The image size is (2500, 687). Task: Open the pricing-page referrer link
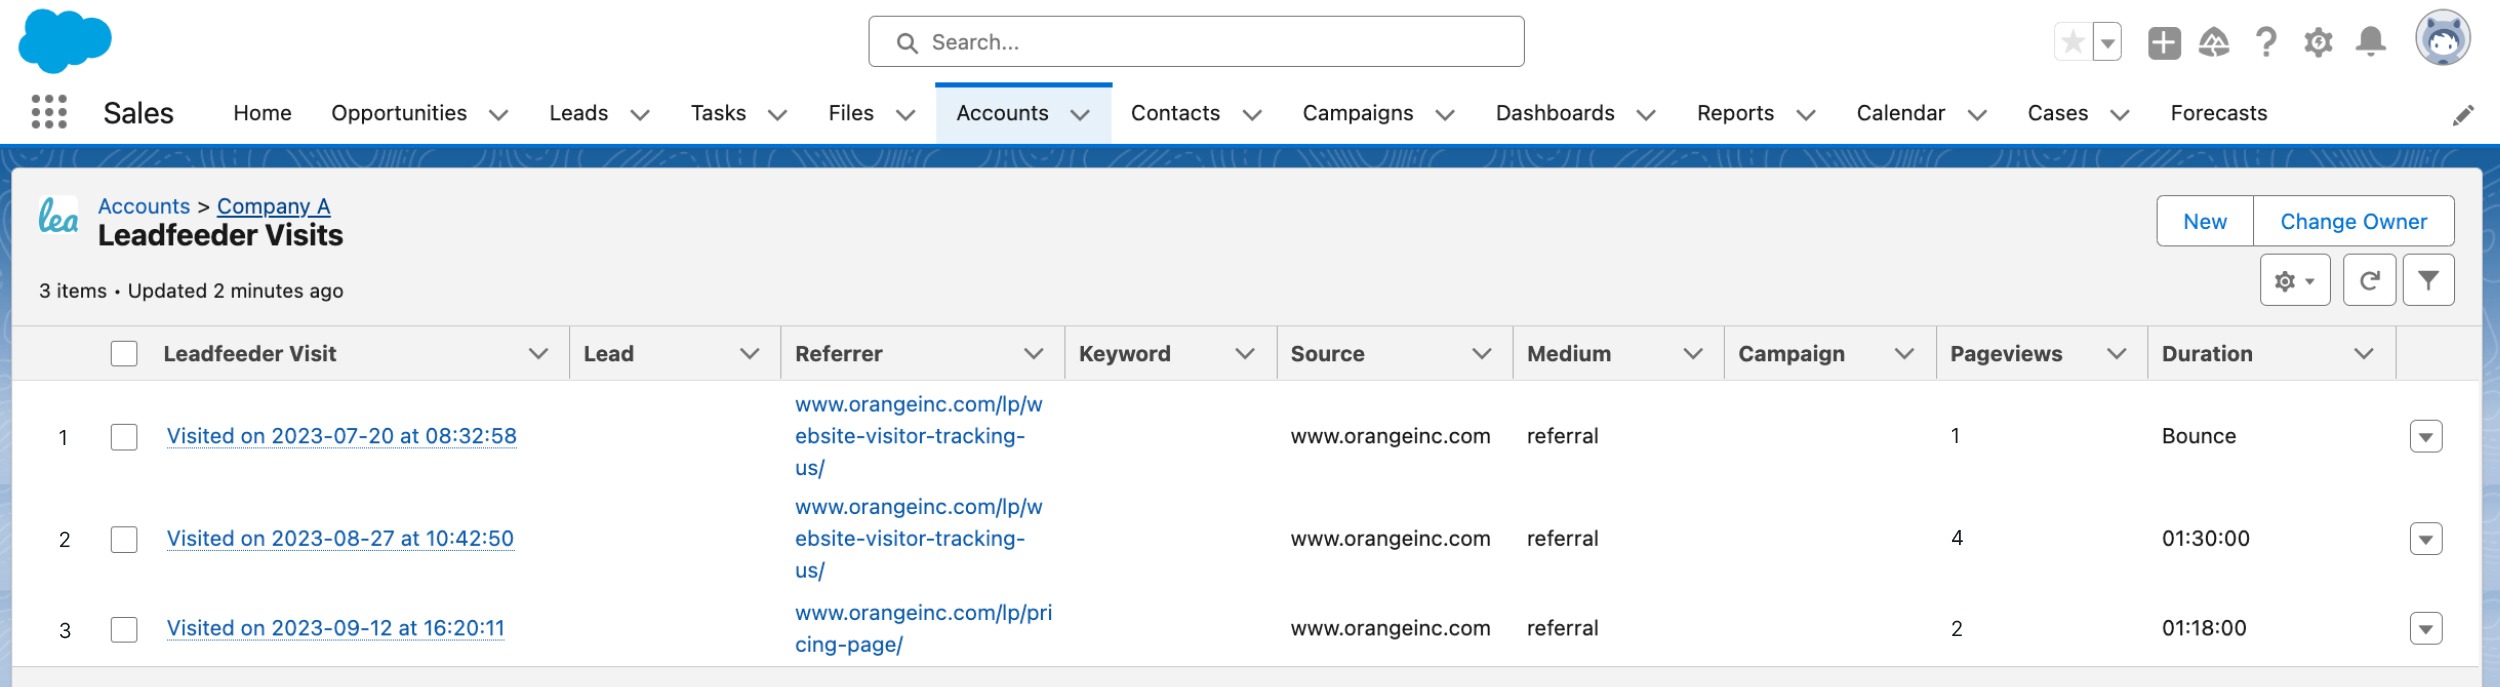[923, 628]
